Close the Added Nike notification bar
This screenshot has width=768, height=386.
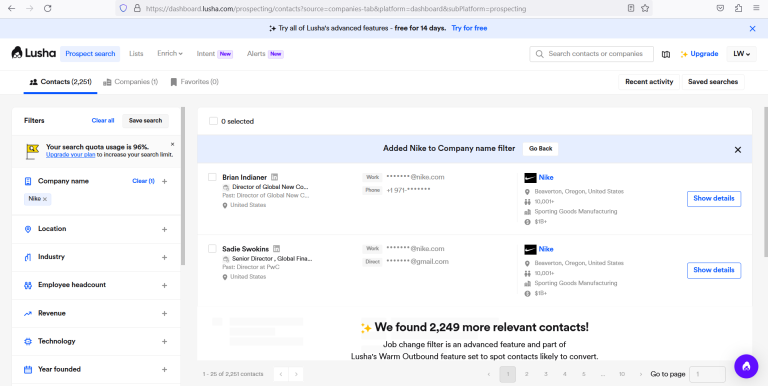point(738,150)
